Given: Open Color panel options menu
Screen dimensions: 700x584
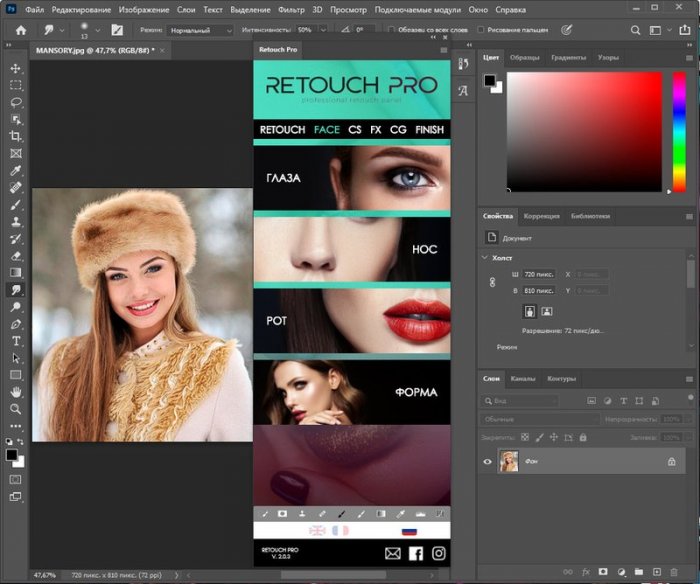Looking at the screenshot, I should click(x=689, y=58).
